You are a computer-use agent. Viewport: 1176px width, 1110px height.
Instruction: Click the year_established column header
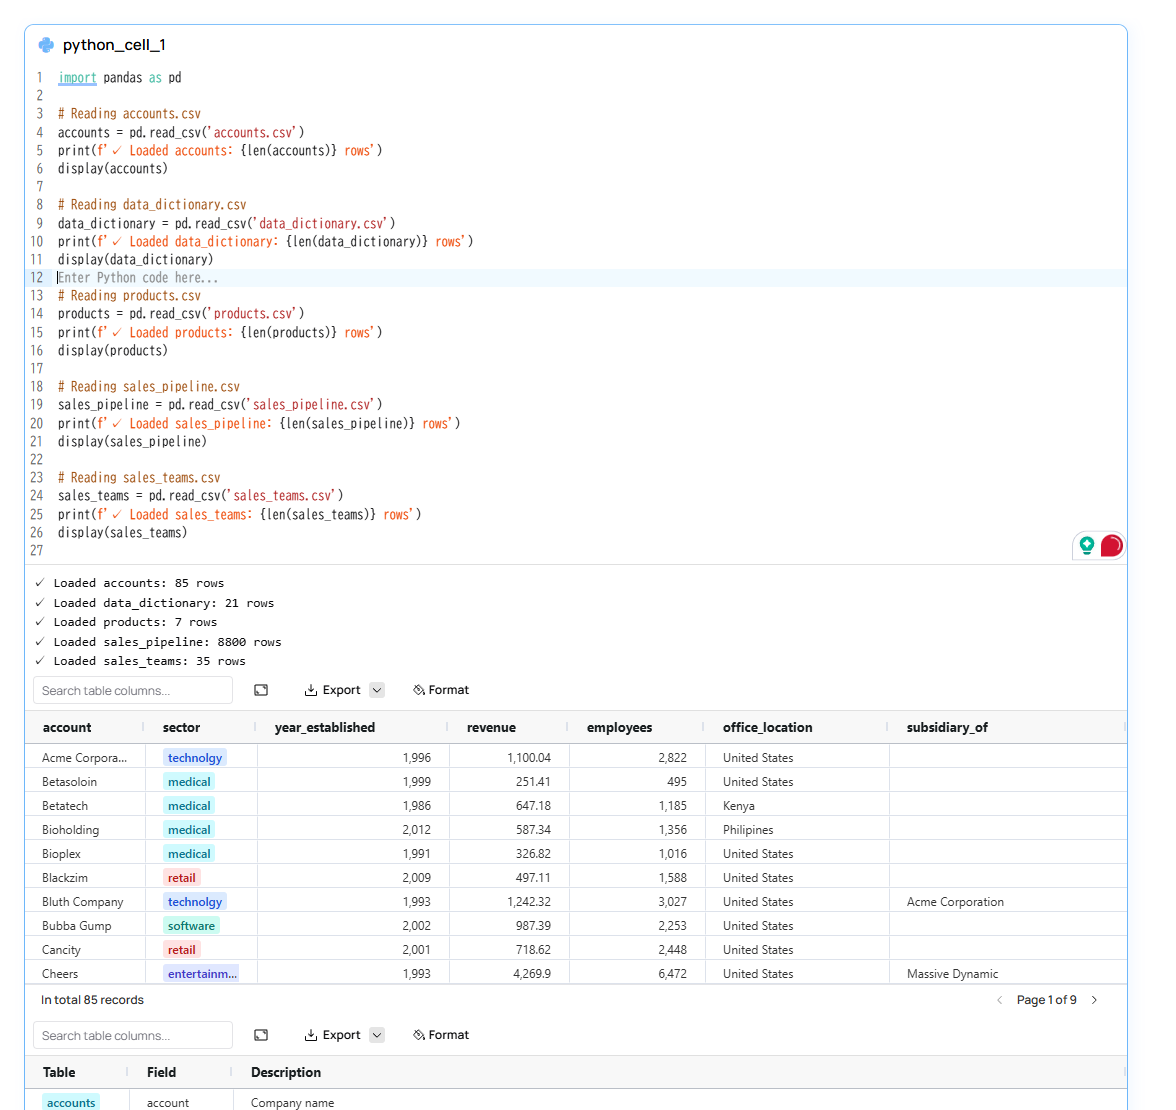[x=325, y=728]
